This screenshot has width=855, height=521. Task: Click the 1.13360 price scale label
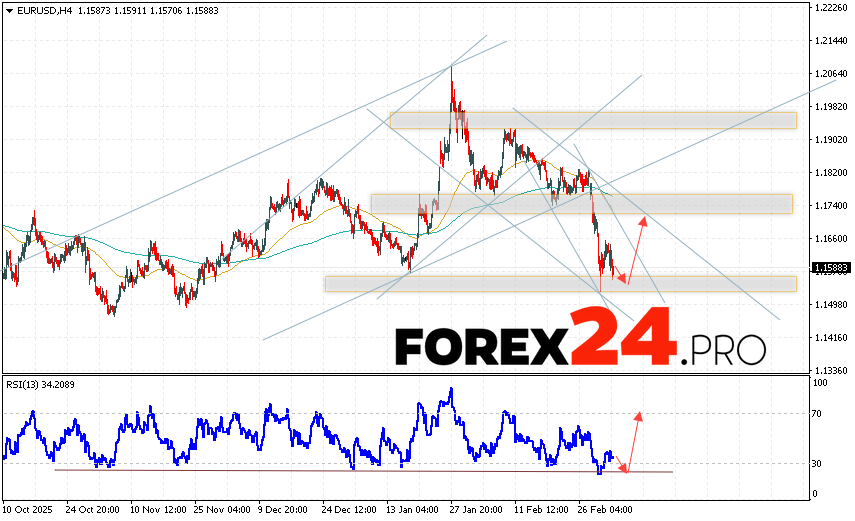pyautogui.click(x=829, y=370)
